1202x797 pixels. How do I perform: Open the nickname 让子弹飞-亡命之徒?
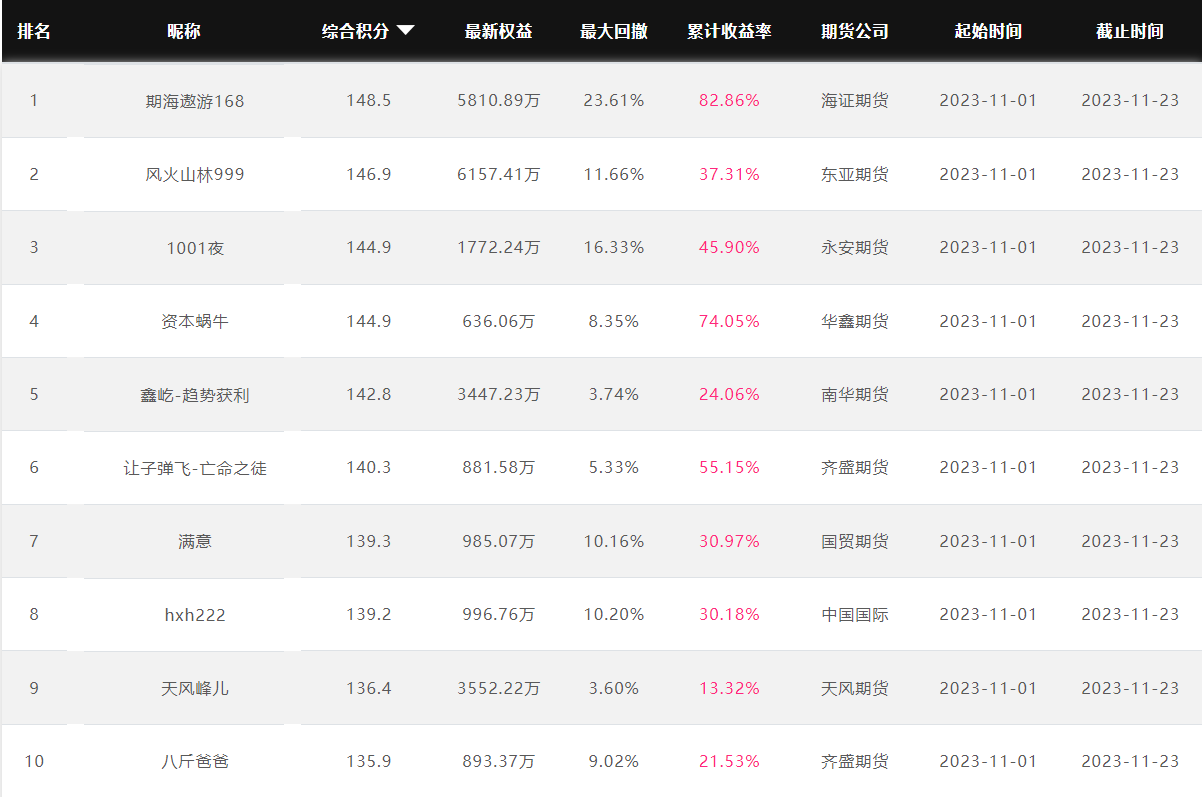(195, 468)
